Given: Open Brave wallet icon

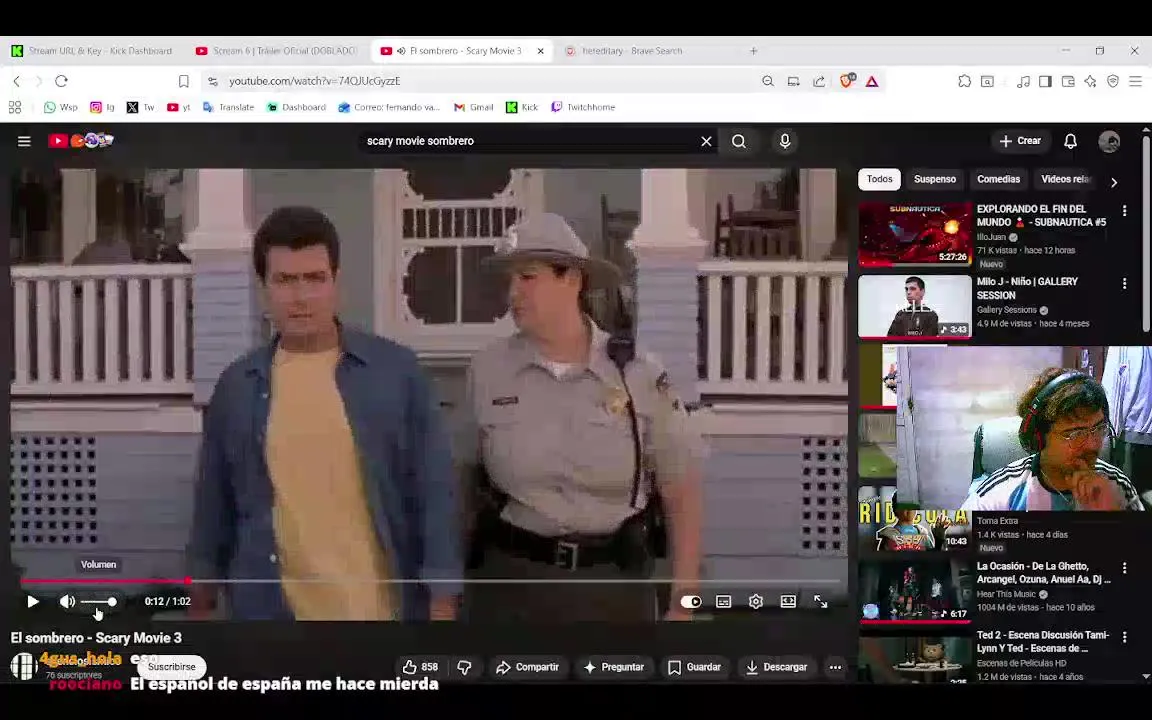Looking at the screenshot, I should coord(1068,82).
